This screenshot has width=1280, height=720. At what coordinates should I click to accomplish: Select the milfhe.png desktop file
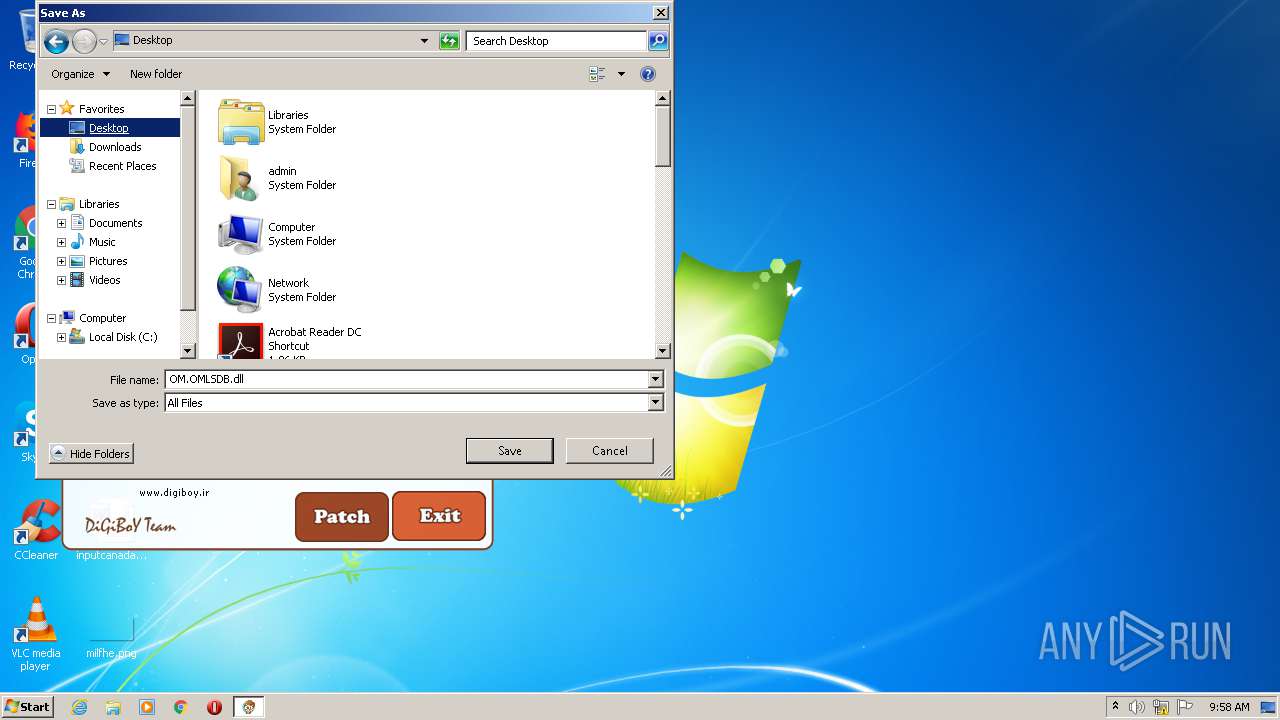pos(111,636)
